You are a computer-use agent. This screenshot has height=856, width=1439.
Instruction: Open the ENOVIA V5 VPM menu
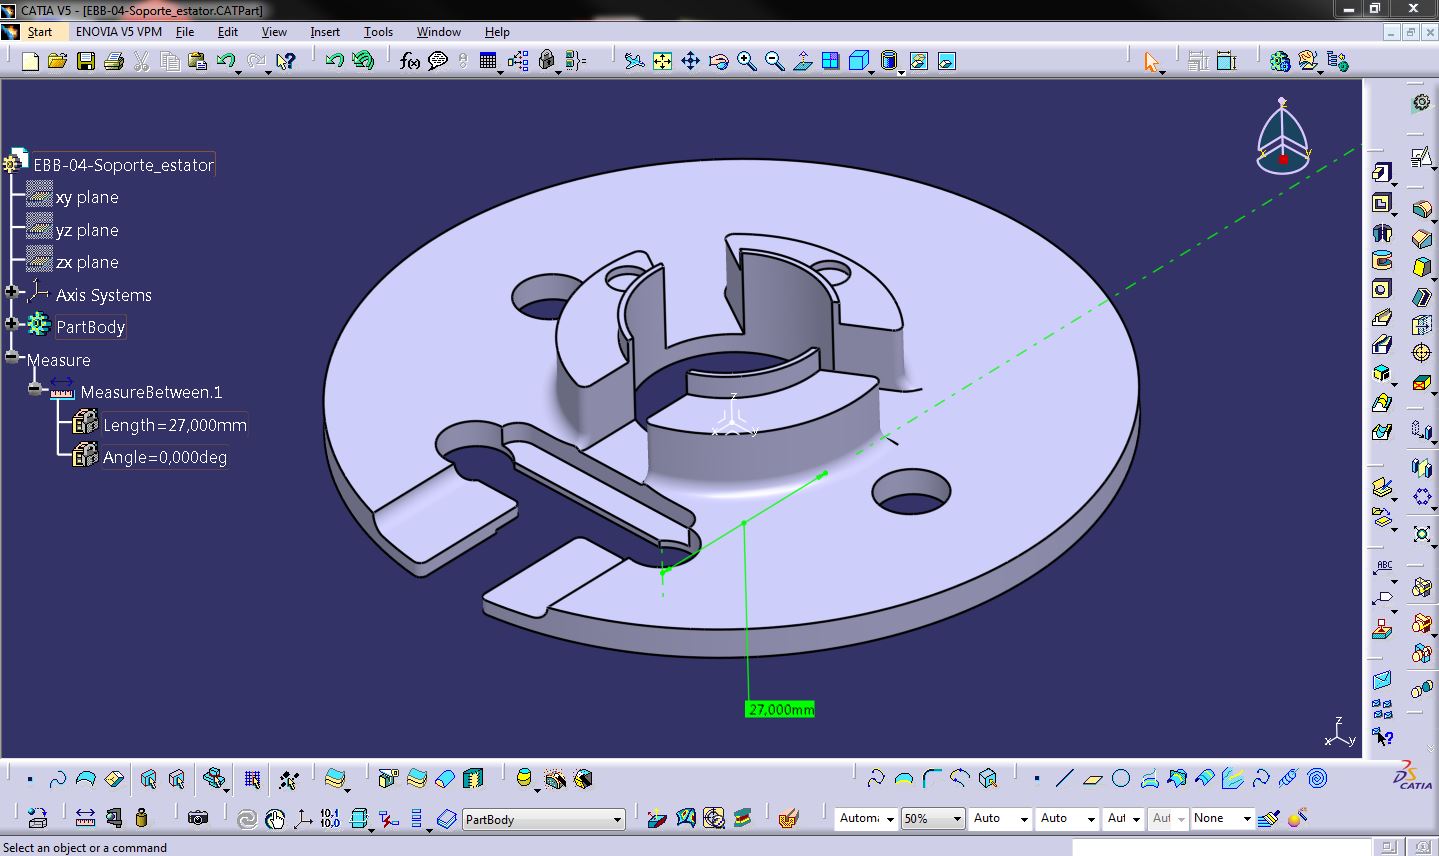pyautogui.click(x=118, y=32)
